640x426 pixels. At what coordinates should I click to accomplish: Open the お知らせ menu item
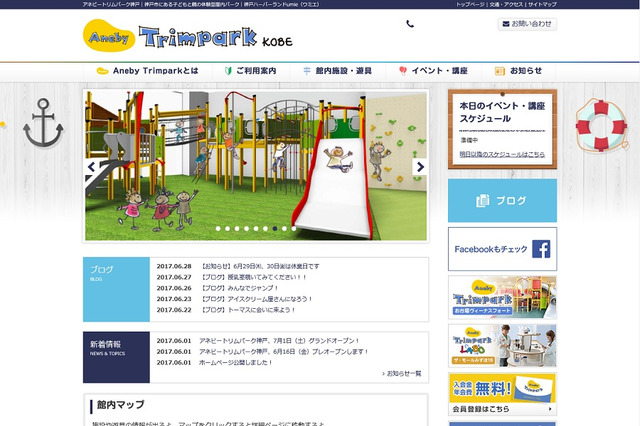(518, 71)
